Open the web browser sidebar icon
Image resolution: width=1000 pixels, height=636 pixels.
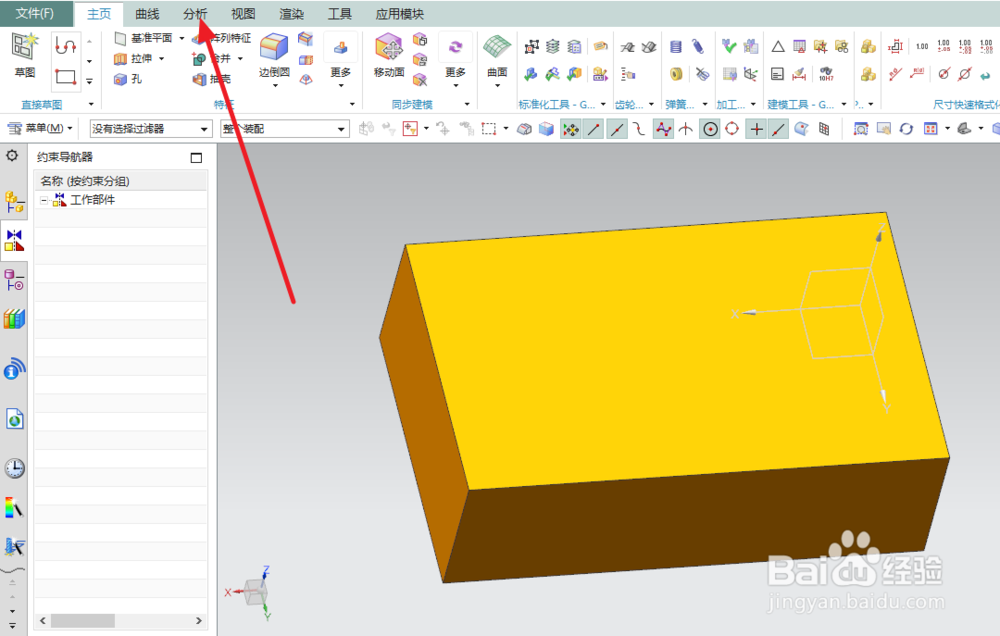(14, 419)
